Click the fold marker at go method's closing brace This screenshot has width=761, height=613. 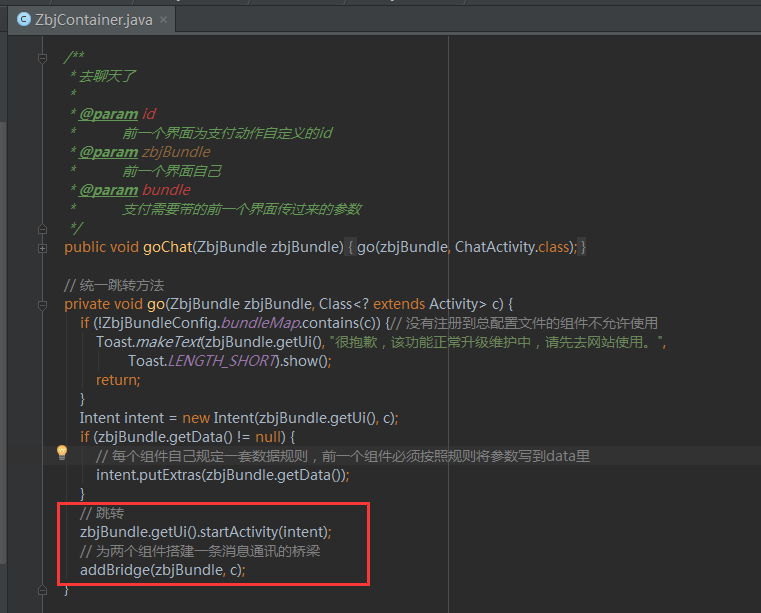(x=43, y=590)
